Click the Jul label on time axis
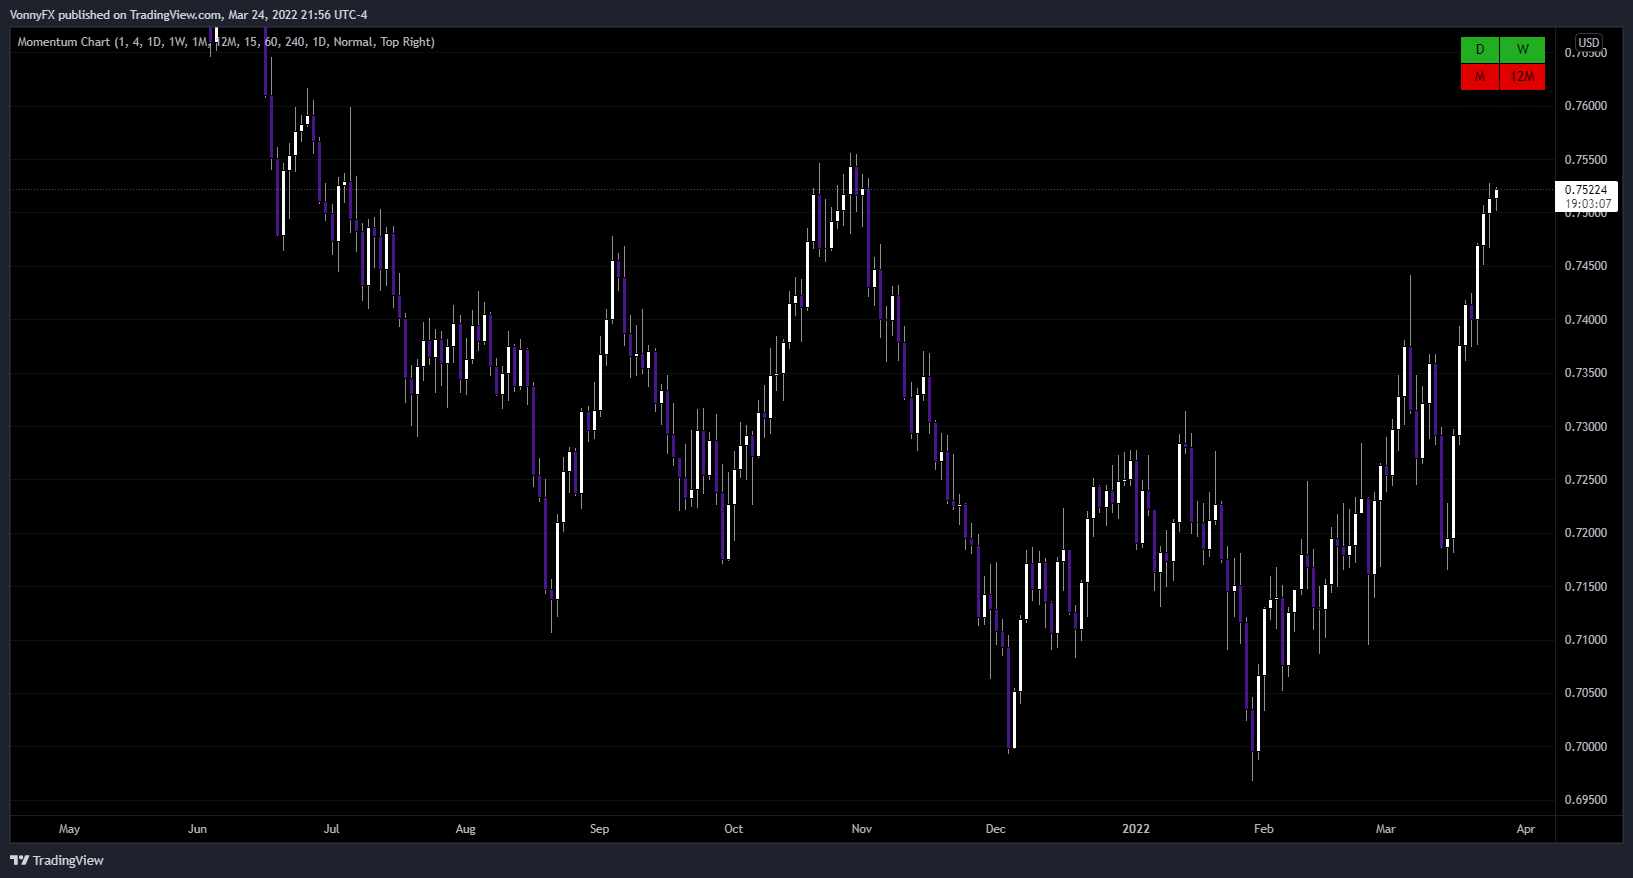The image size is (1633, 878). pyautogui.click(x=331, y=829)
